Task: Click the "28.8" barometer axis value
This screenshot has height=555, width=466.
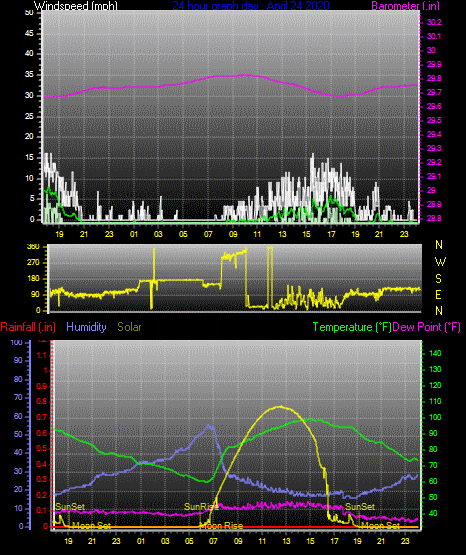Action: (434, 218)
